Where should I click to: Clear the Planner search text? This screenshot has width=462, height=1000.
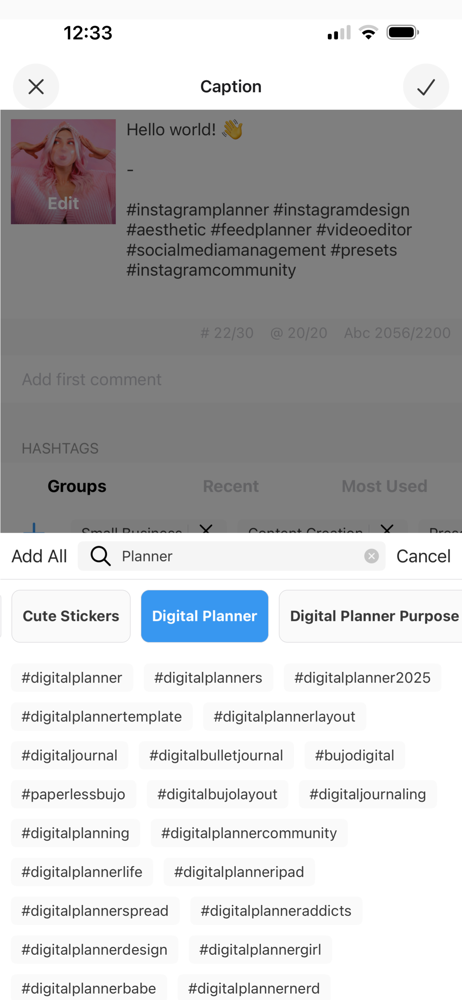pos(371,556)
